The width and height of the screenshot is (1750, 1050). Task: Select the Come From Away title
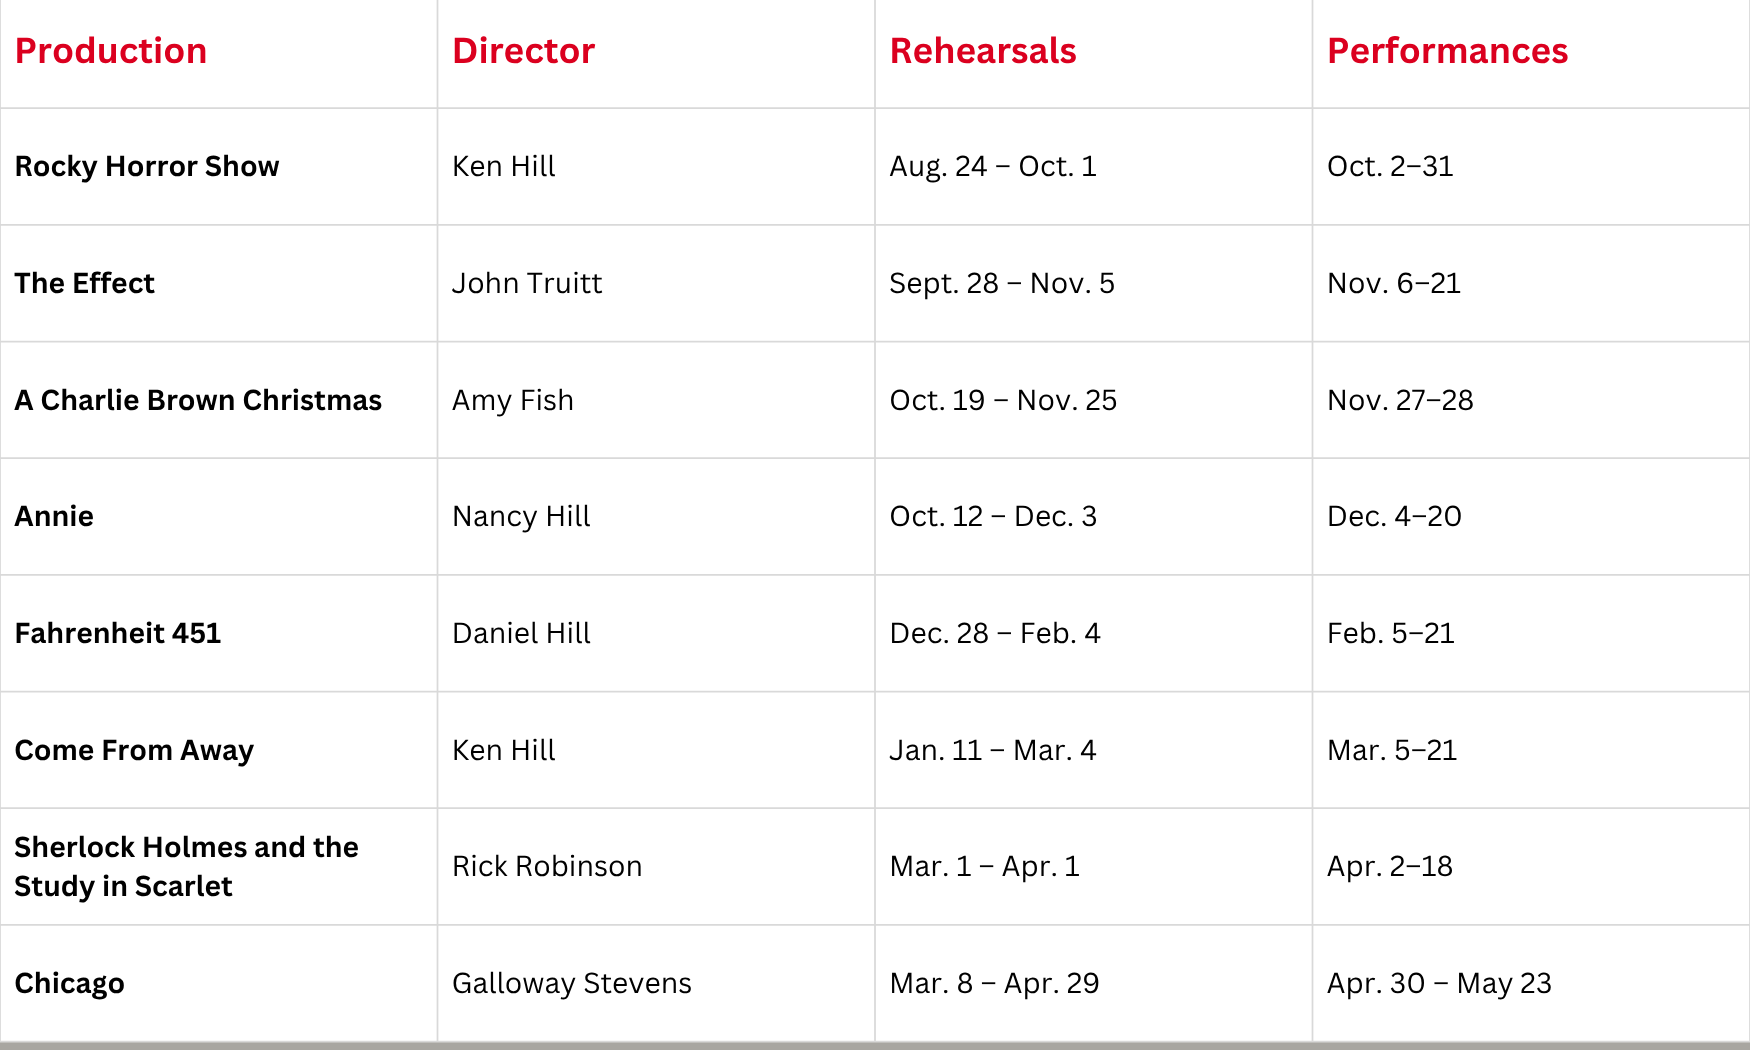(134, 750)
